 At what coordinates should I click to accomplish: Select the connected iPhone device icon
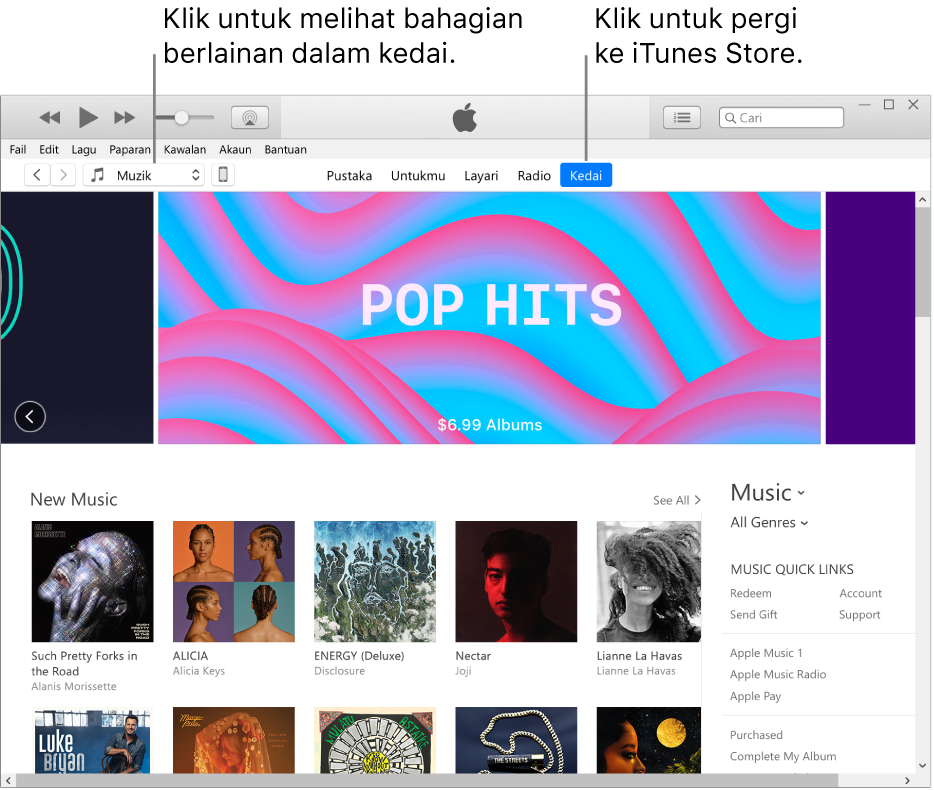coord(222,174)
